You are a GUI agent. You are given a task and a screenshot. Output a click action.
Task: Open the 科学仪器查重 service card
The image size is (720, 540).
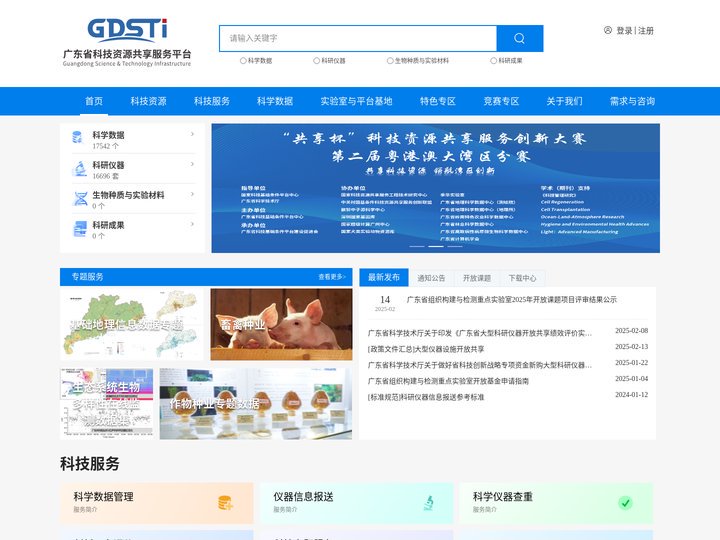(x=556, y=503)
